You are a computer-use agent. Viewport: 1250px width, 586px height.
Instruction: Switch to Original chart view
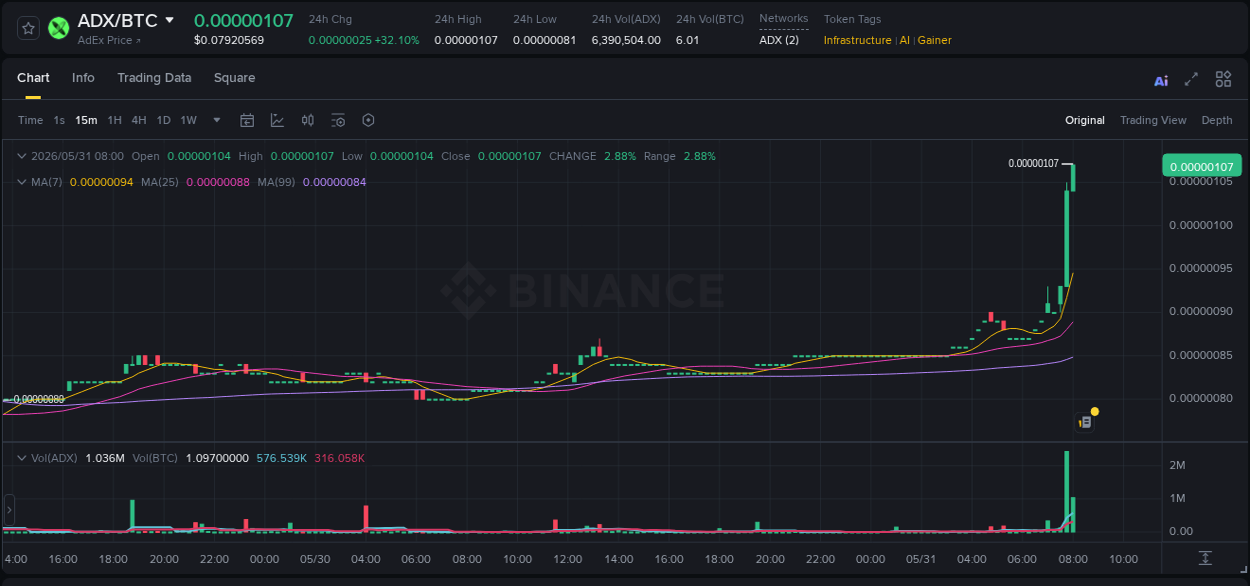point(1084,120)
